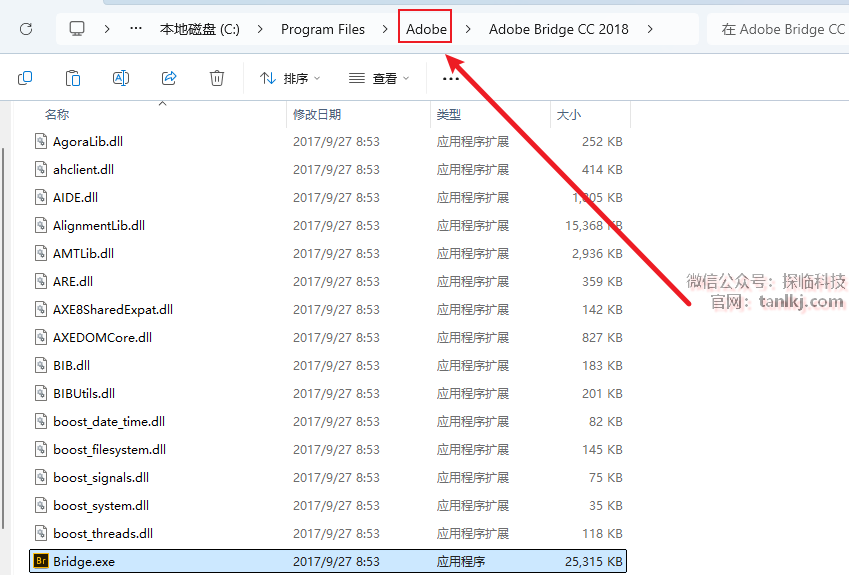Select the boost_signals.dll file name
This screenshot has width=849, height=575.
(x=101, y=478)
